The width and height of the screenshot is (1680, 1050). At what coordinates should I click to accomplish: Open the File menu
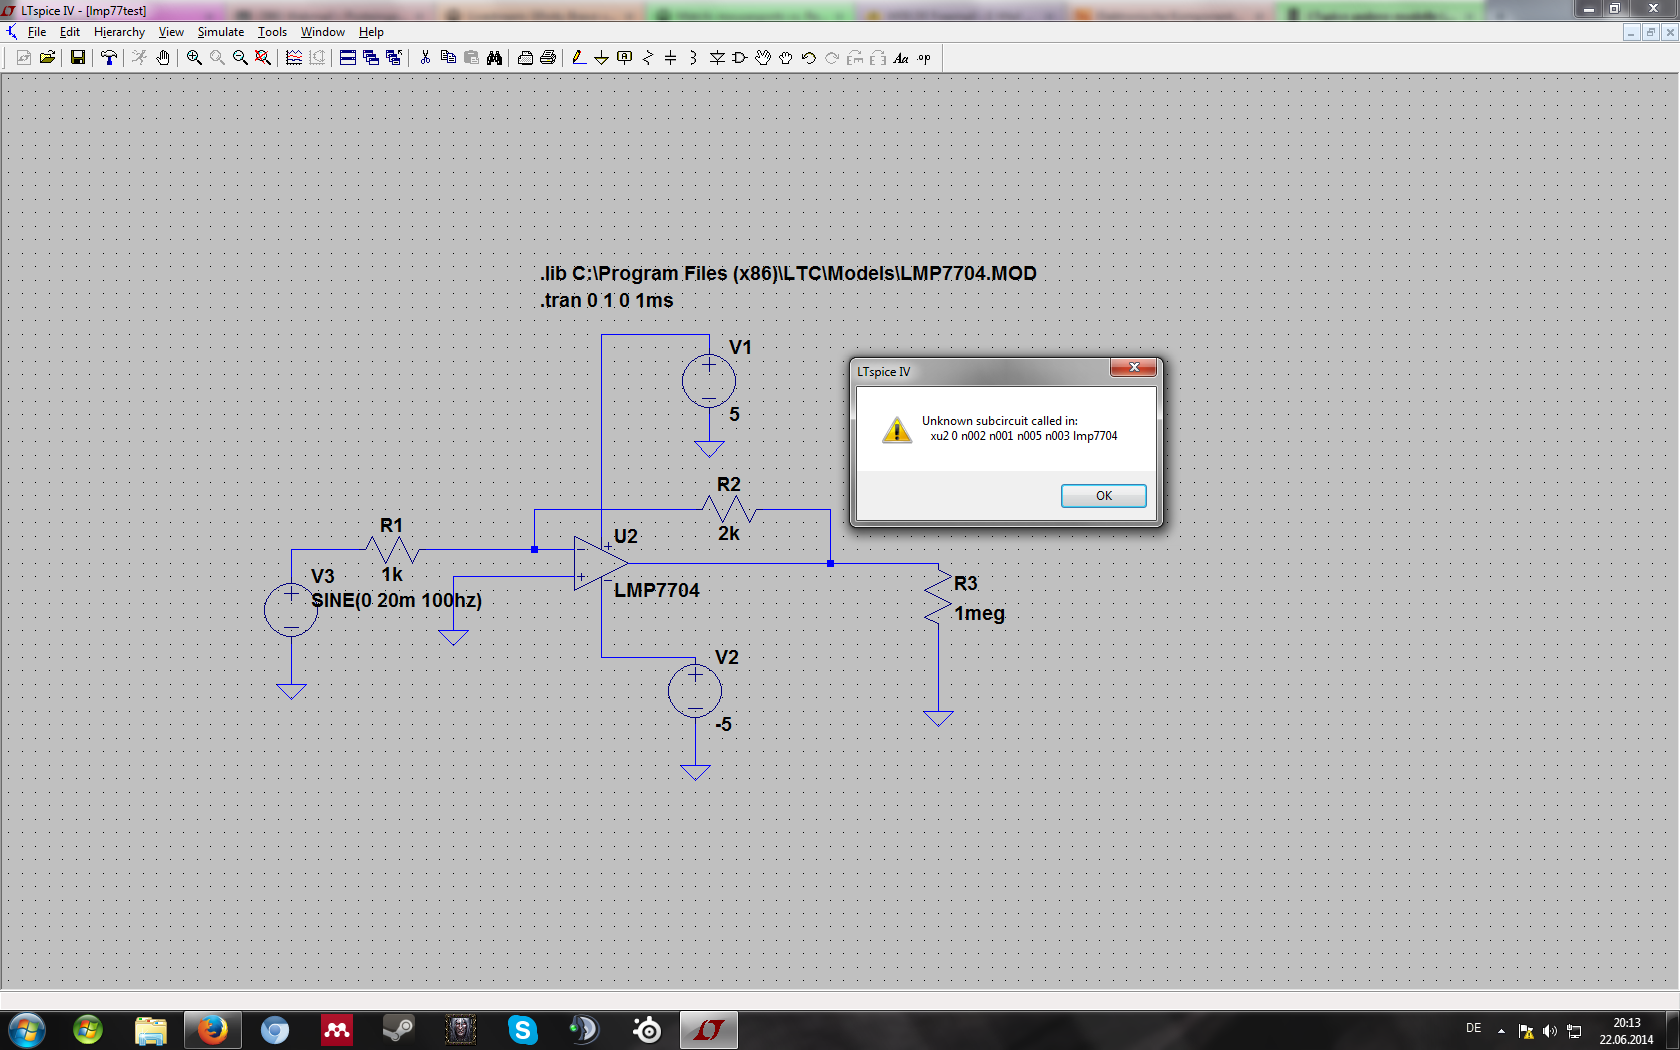click(37, 32)
